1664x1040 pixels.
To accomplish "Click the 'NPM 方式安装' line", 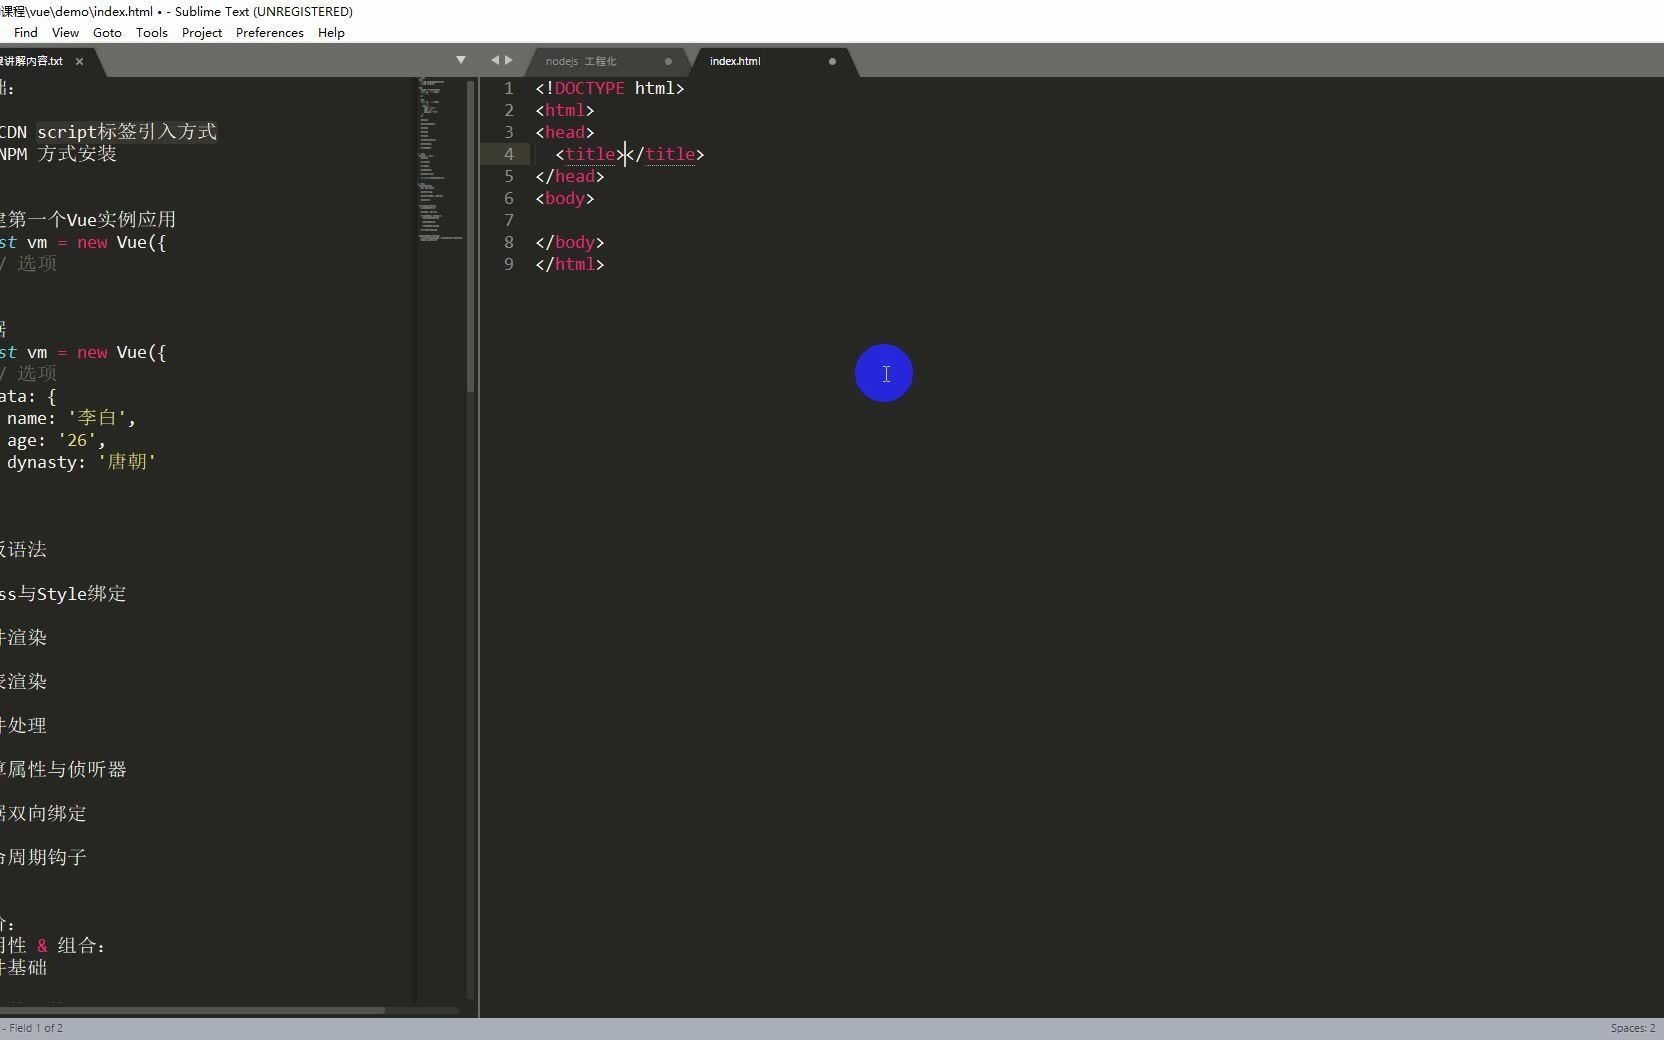I will click(58, 154).
